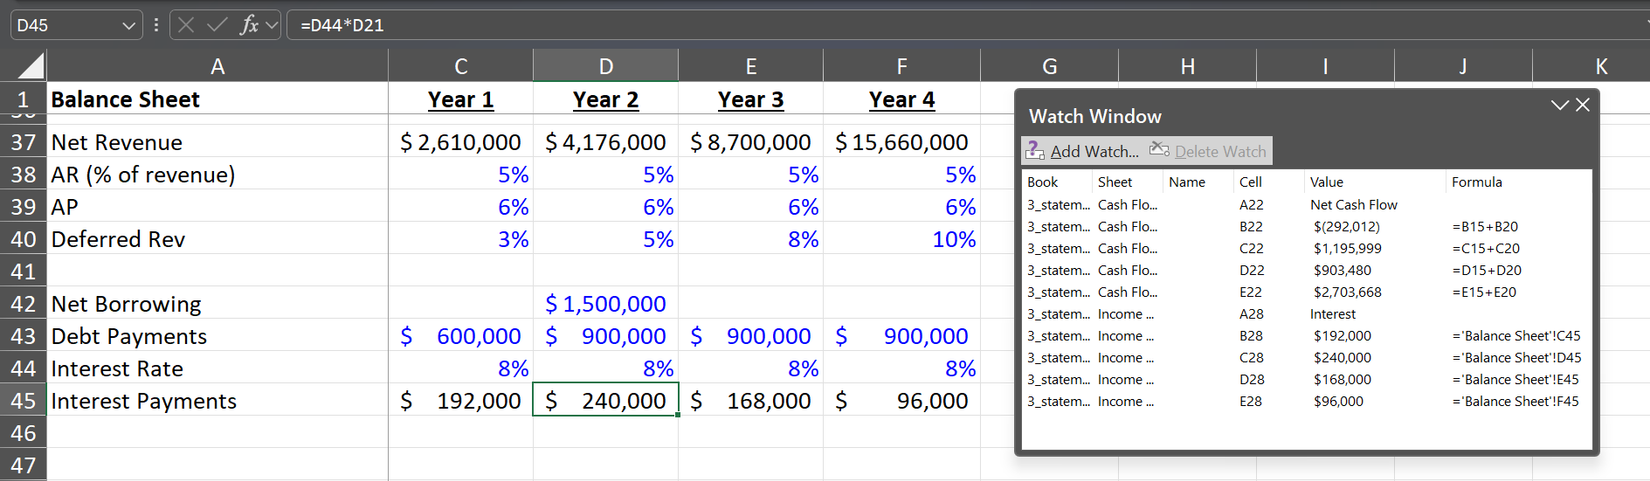Sort watches by the Value column header
The height and width of the screenshot is (481, 1650).
pyautogui.click(x=1326, y=182)
